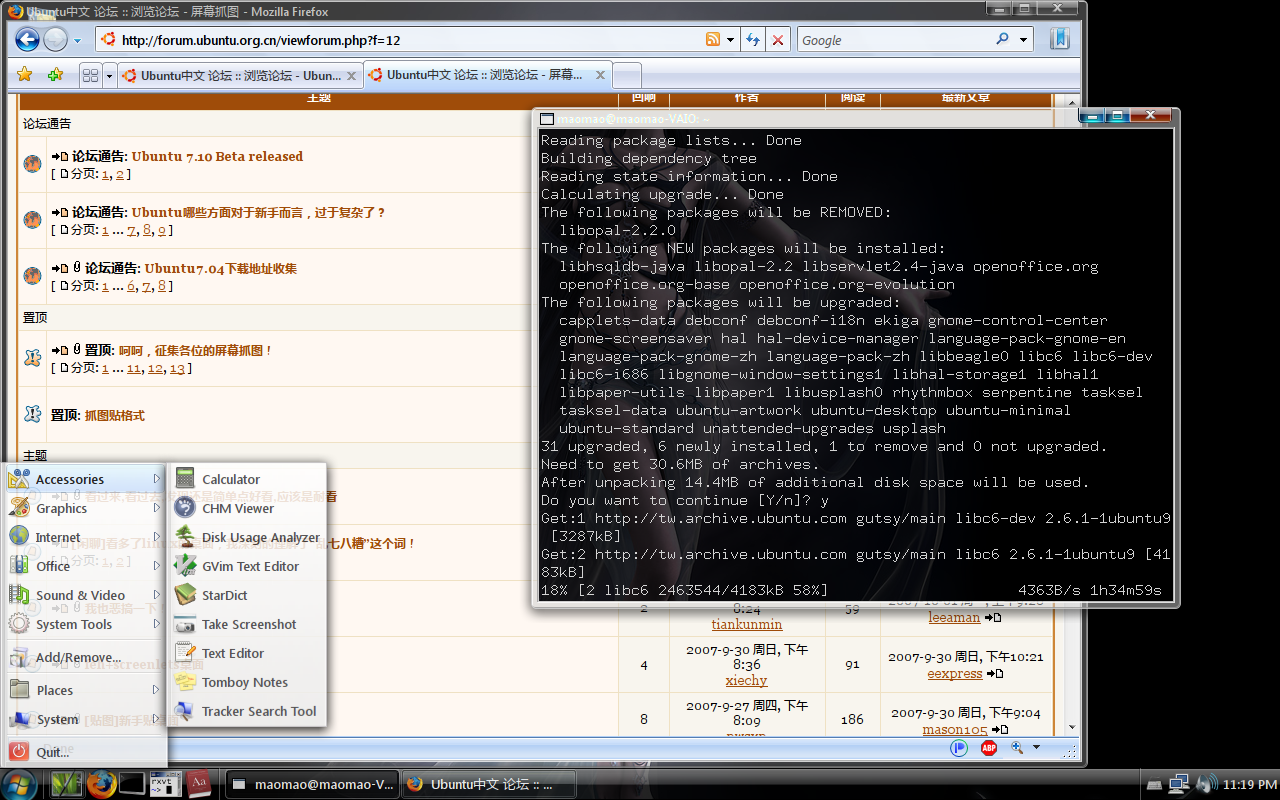Open the bookmarks sidebar icon

1060,39
